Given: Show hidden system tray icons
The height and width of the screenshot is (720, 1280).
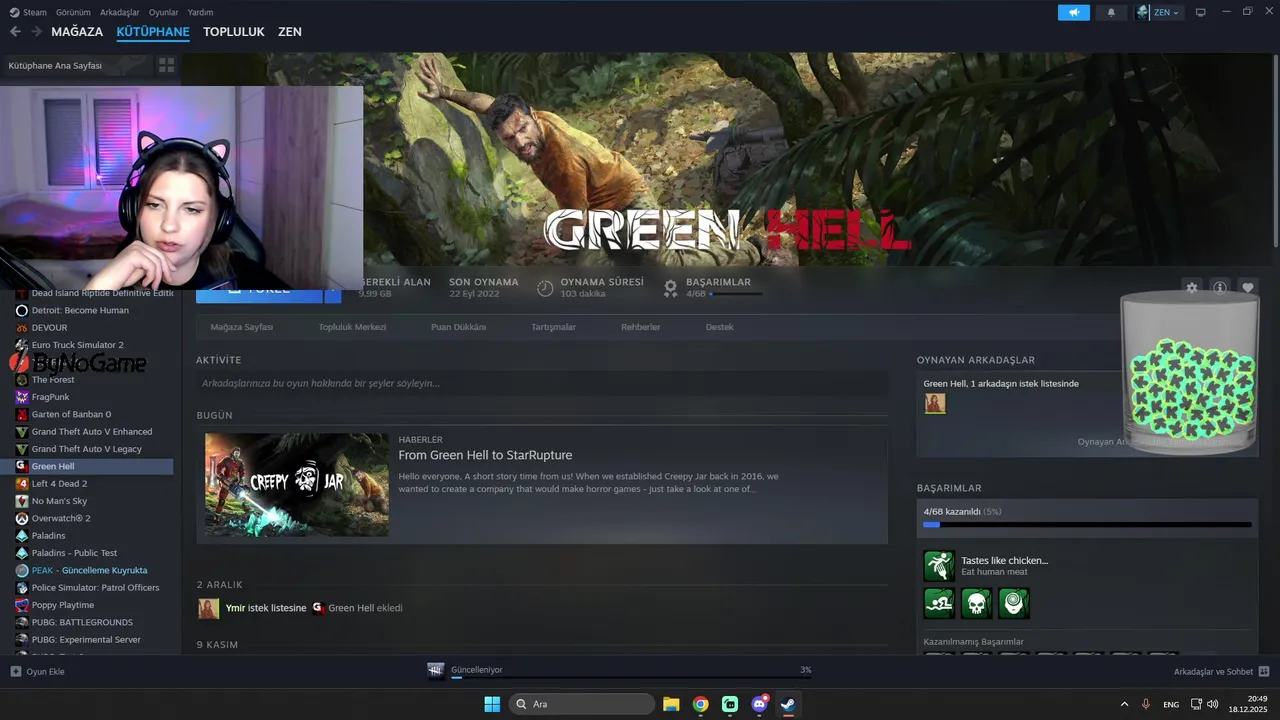Looking at the screenshot, I should tap(1124, 704).
